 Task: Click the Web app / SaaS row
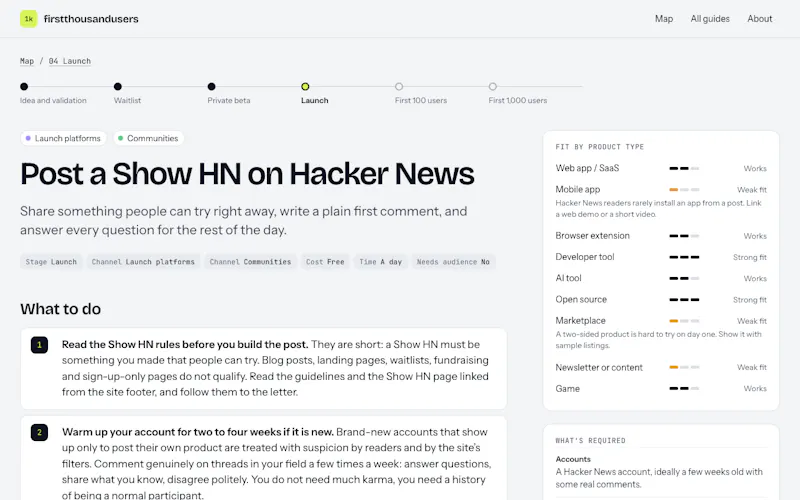(x=661, y=168)
